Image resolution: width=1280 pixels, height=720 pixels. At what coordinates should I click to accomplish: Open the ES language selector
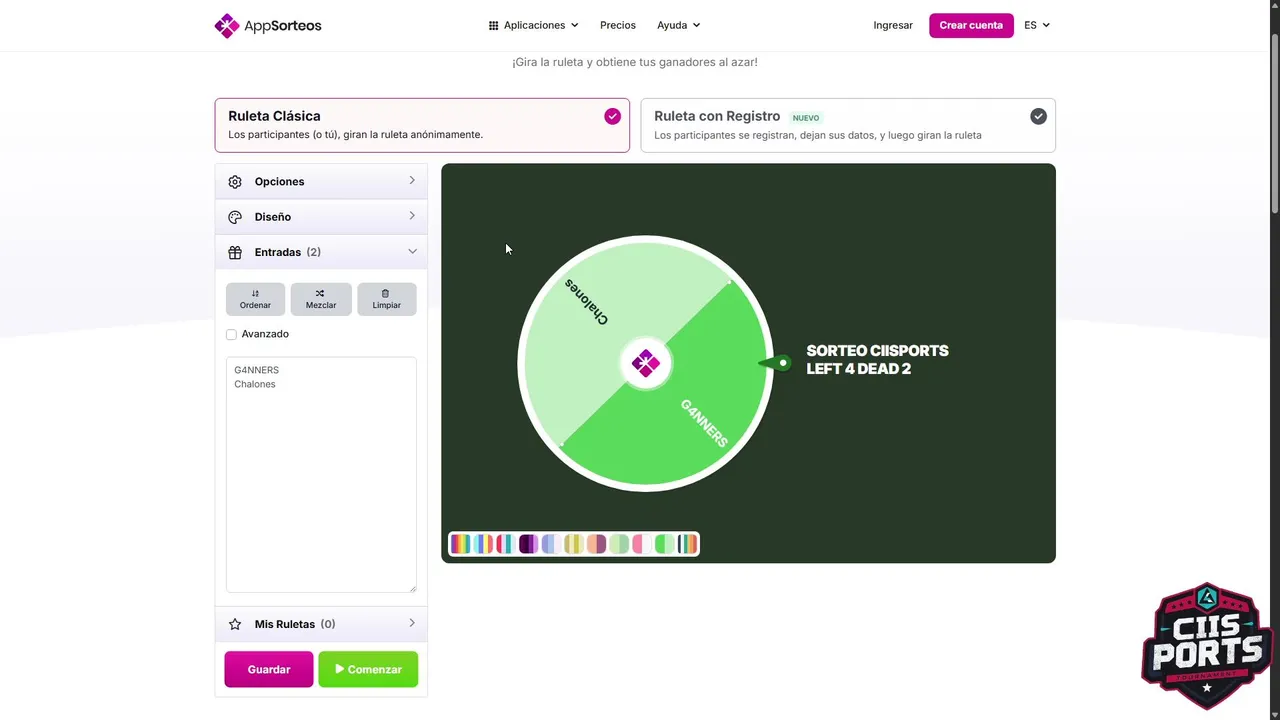(1037, 25)
